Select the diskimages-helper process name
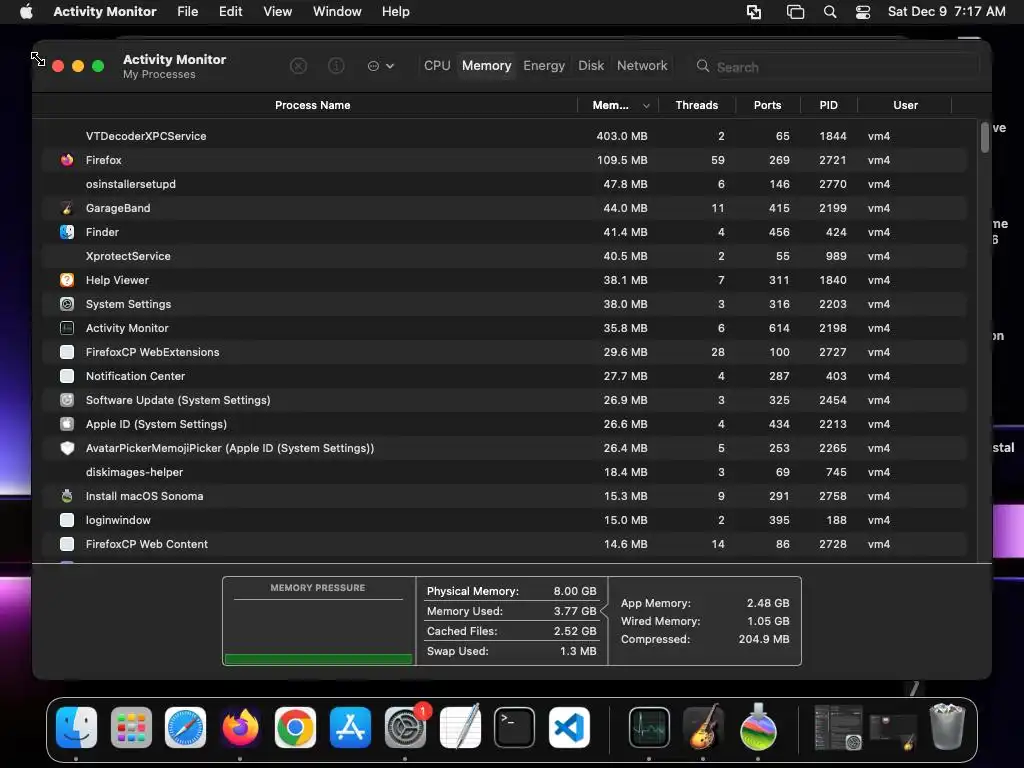 [134, 472]
